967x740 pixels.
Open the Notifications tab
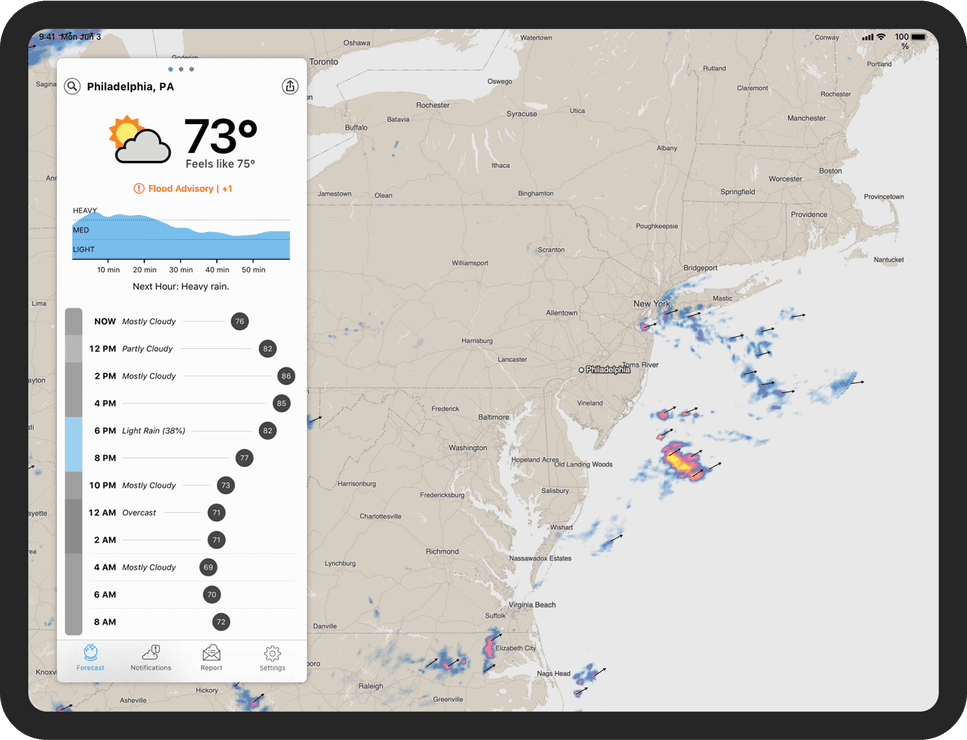[x=151, y=657]
